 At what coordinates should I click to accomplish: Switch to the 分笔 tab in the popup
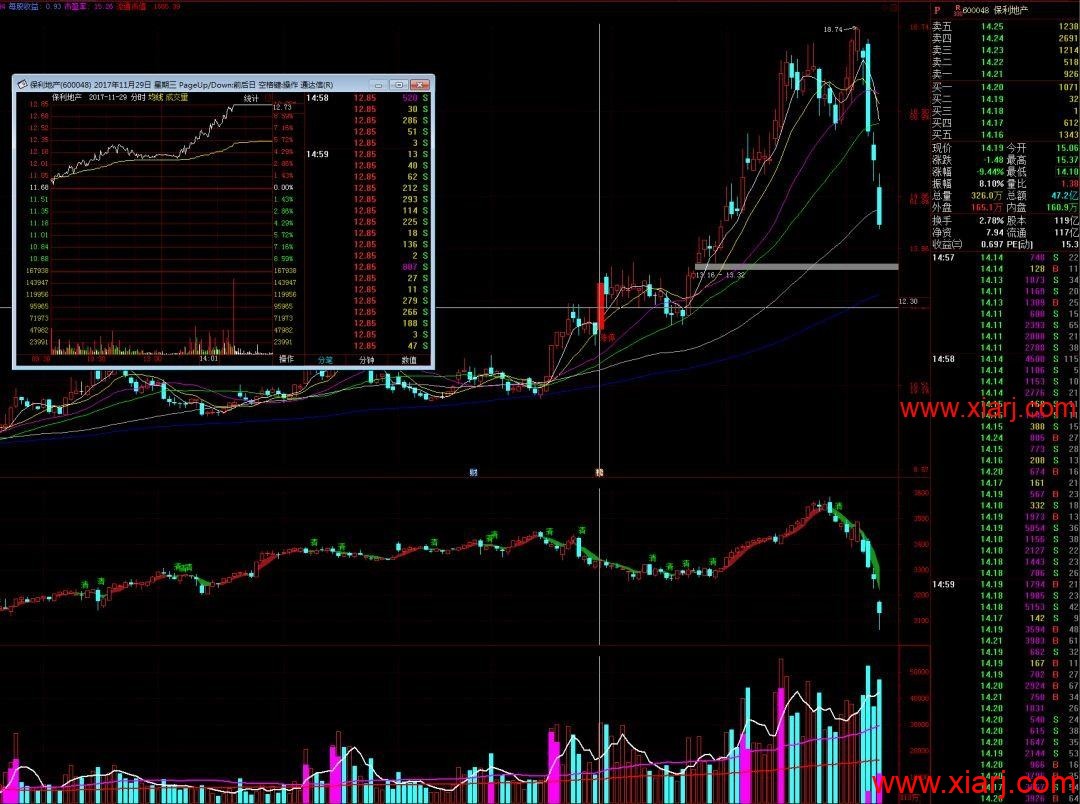[325, 360]
